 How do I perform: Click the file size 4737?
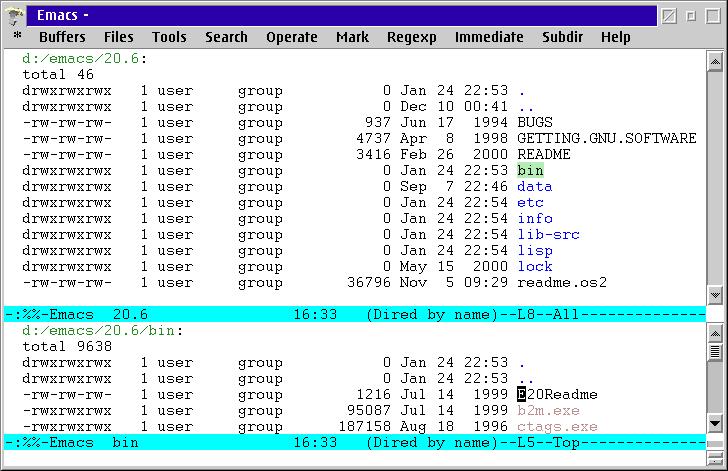click(373, 138)
